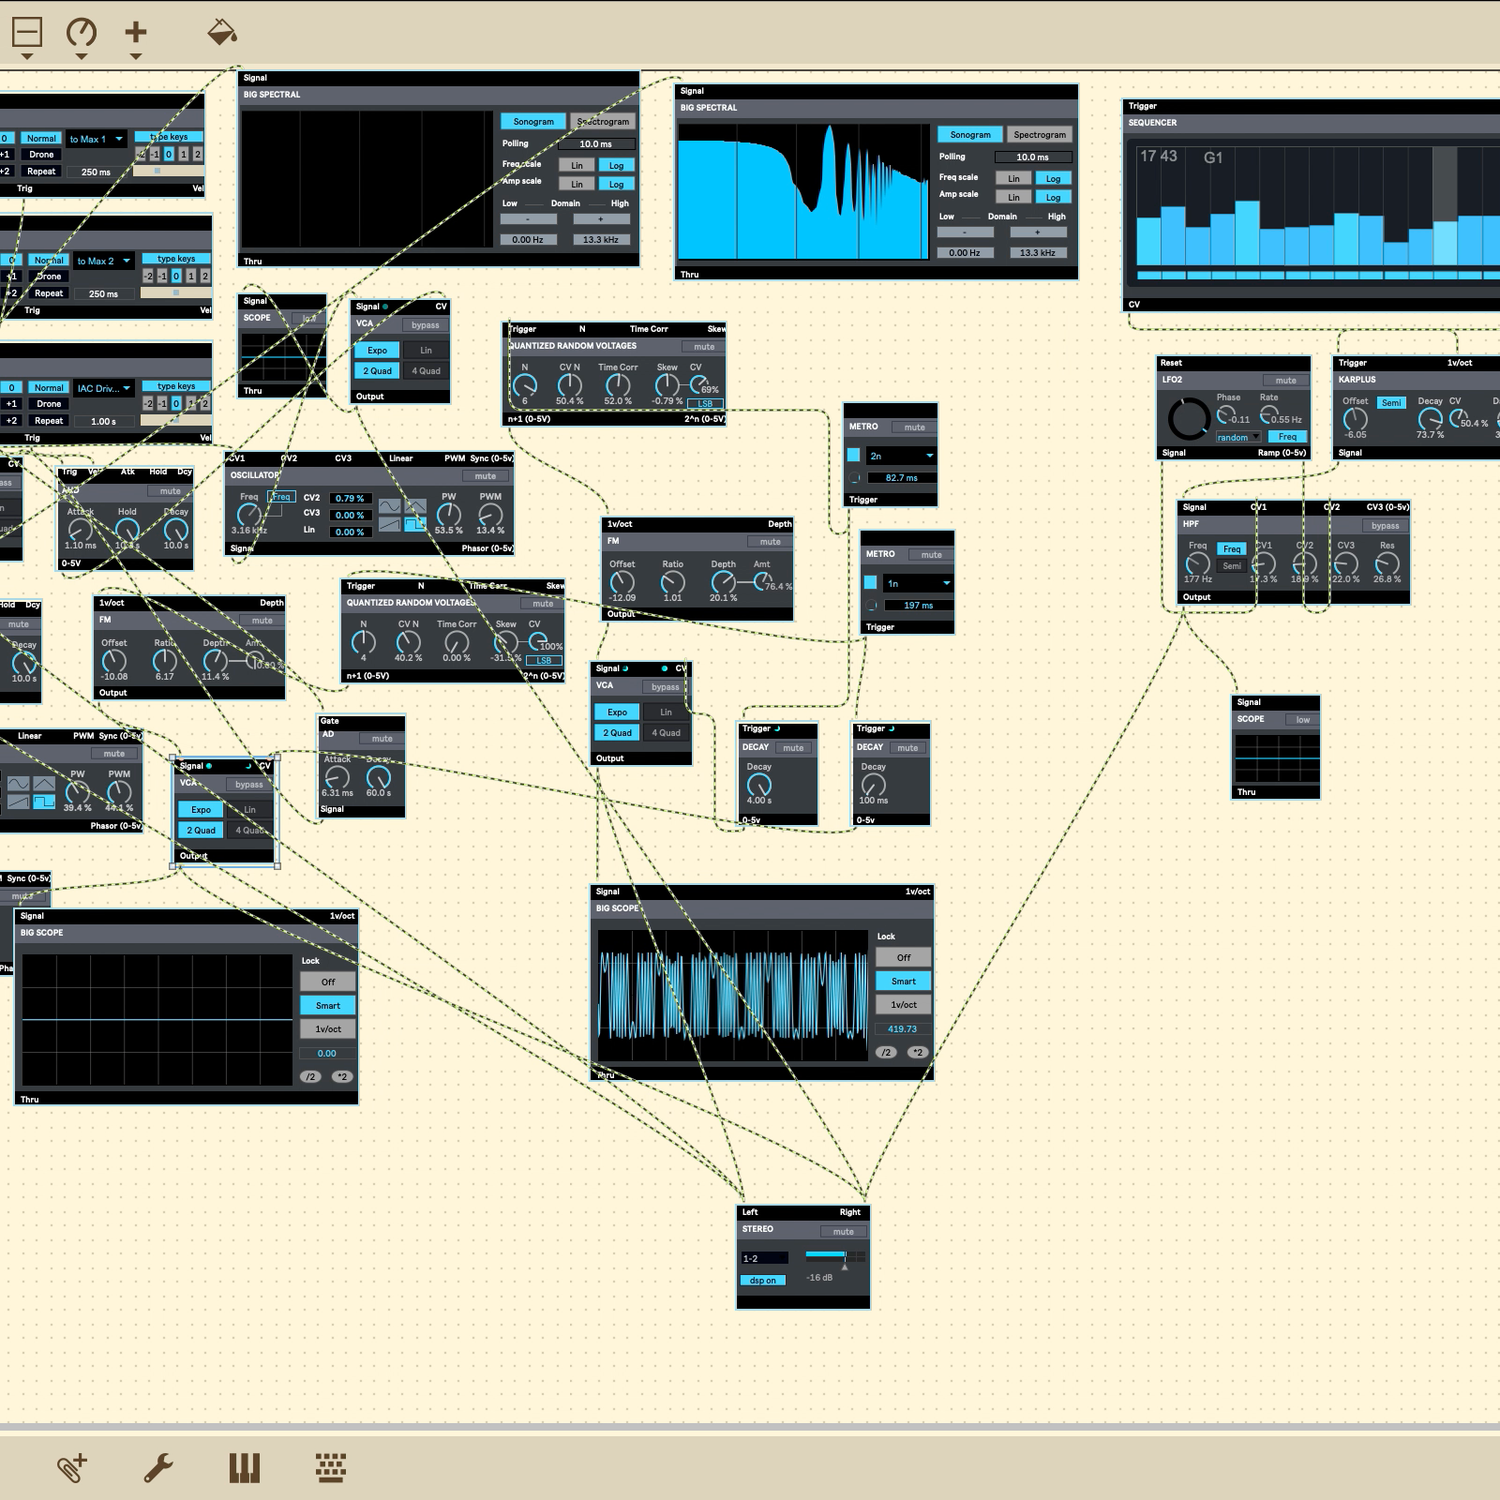1500x1500 pixels.
Task: Toggle mute on the STEREO output module
Action: point(843,1231)
